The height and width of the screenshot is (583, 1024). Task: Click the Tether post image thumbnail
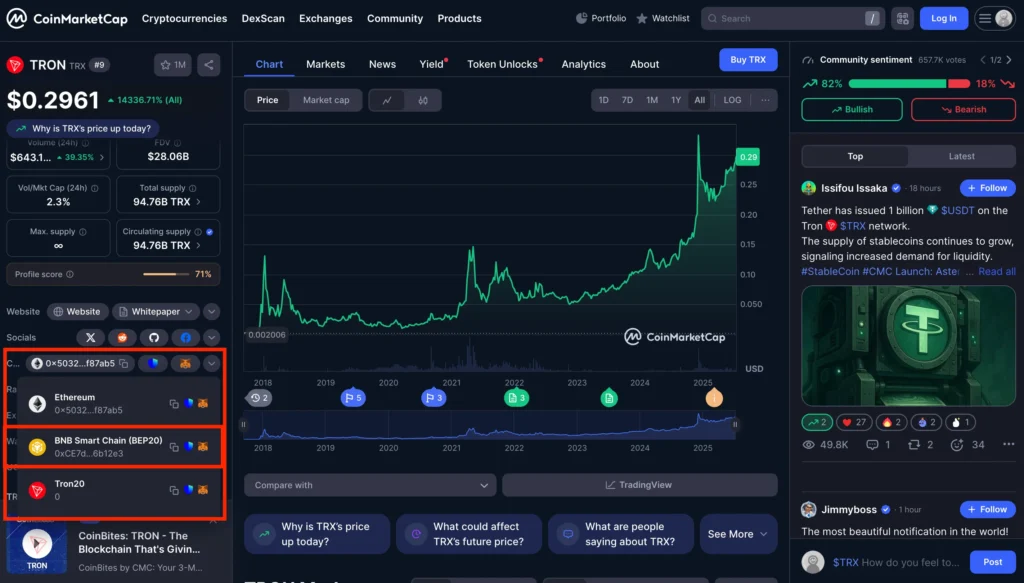point(908,345)
